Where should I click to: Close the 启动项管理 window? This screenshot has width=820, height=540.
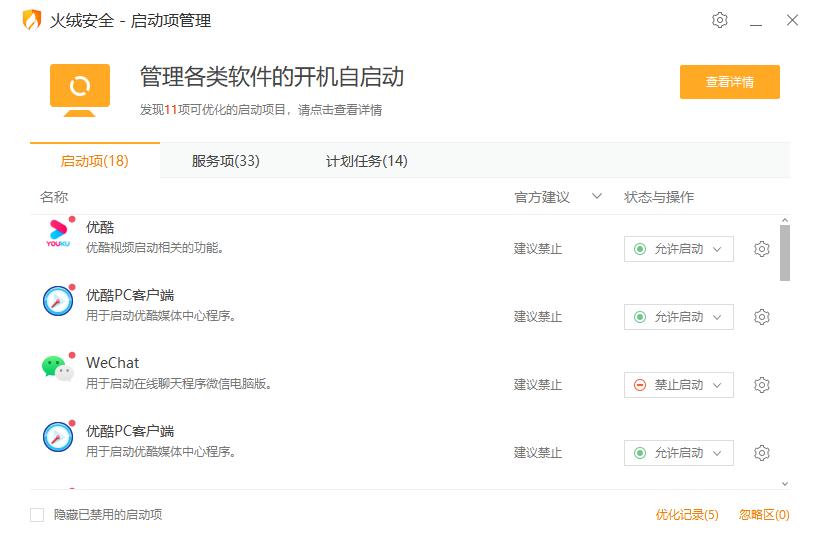792,20
